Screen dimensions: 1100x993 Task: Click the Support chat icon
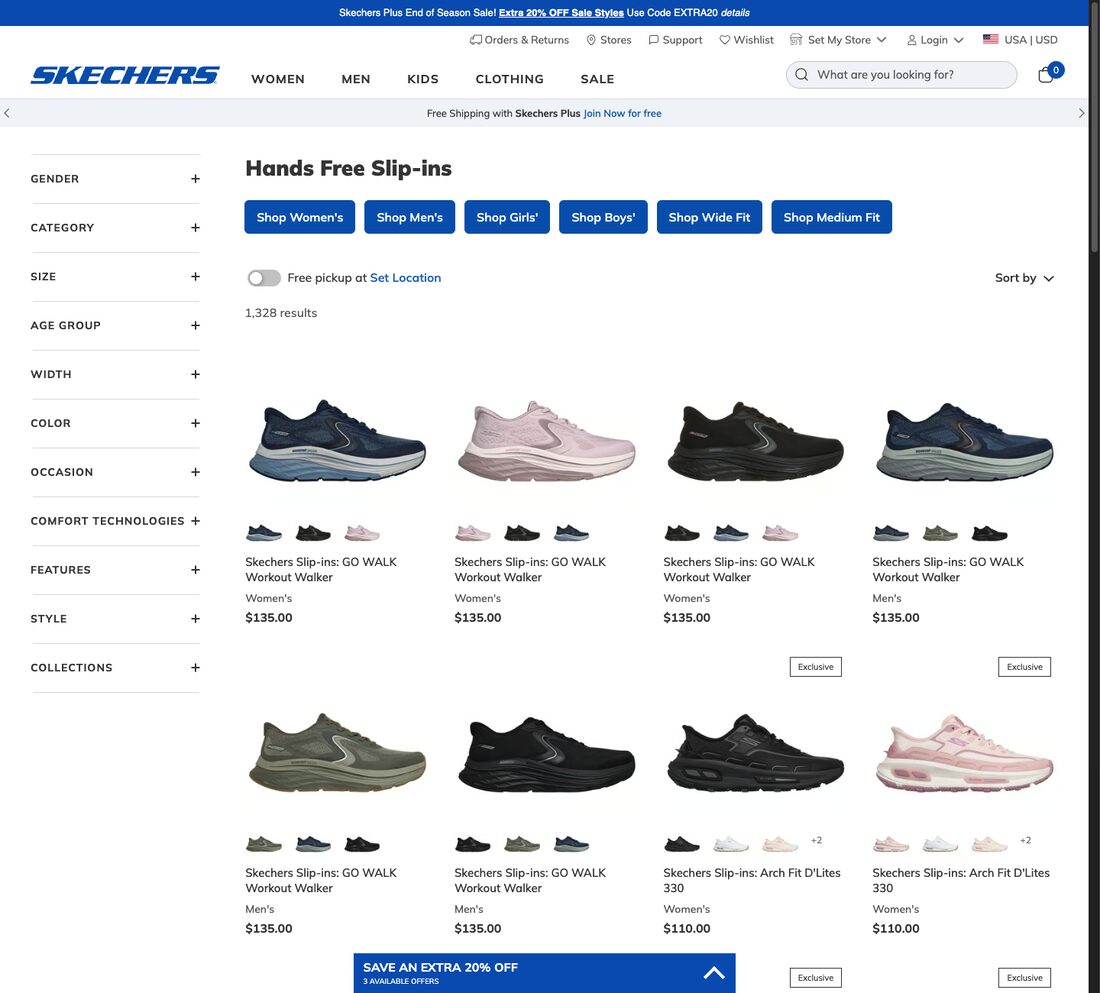(x=654, y=40)
